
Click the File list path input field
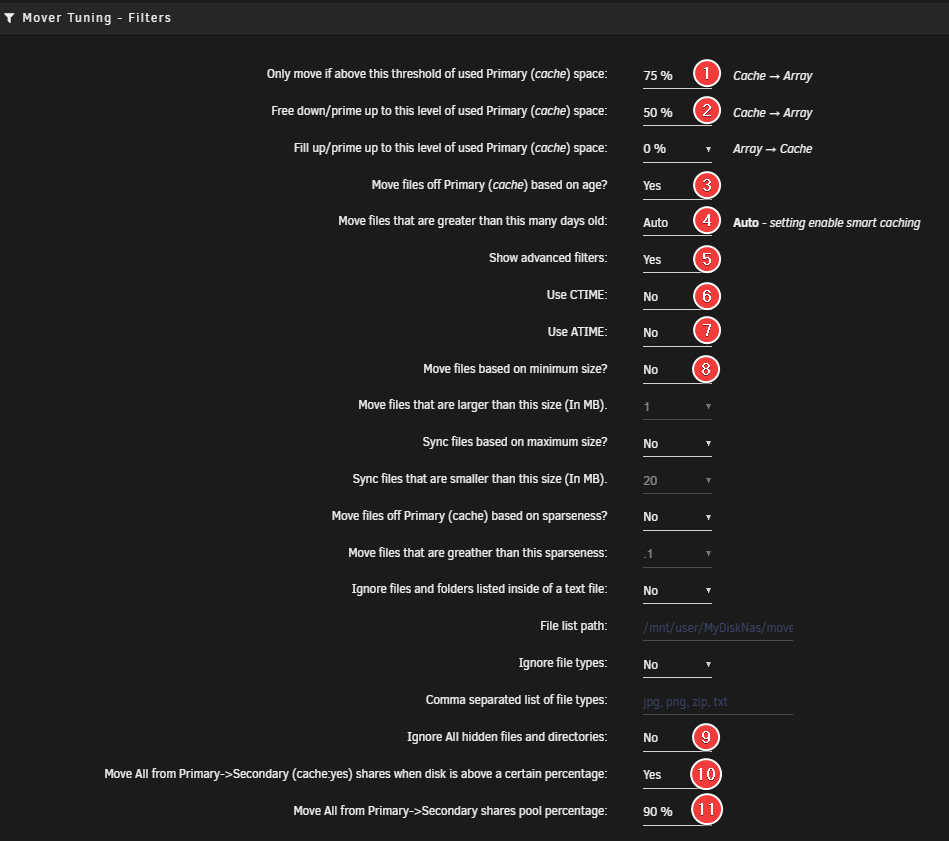[x=717, y=628]
